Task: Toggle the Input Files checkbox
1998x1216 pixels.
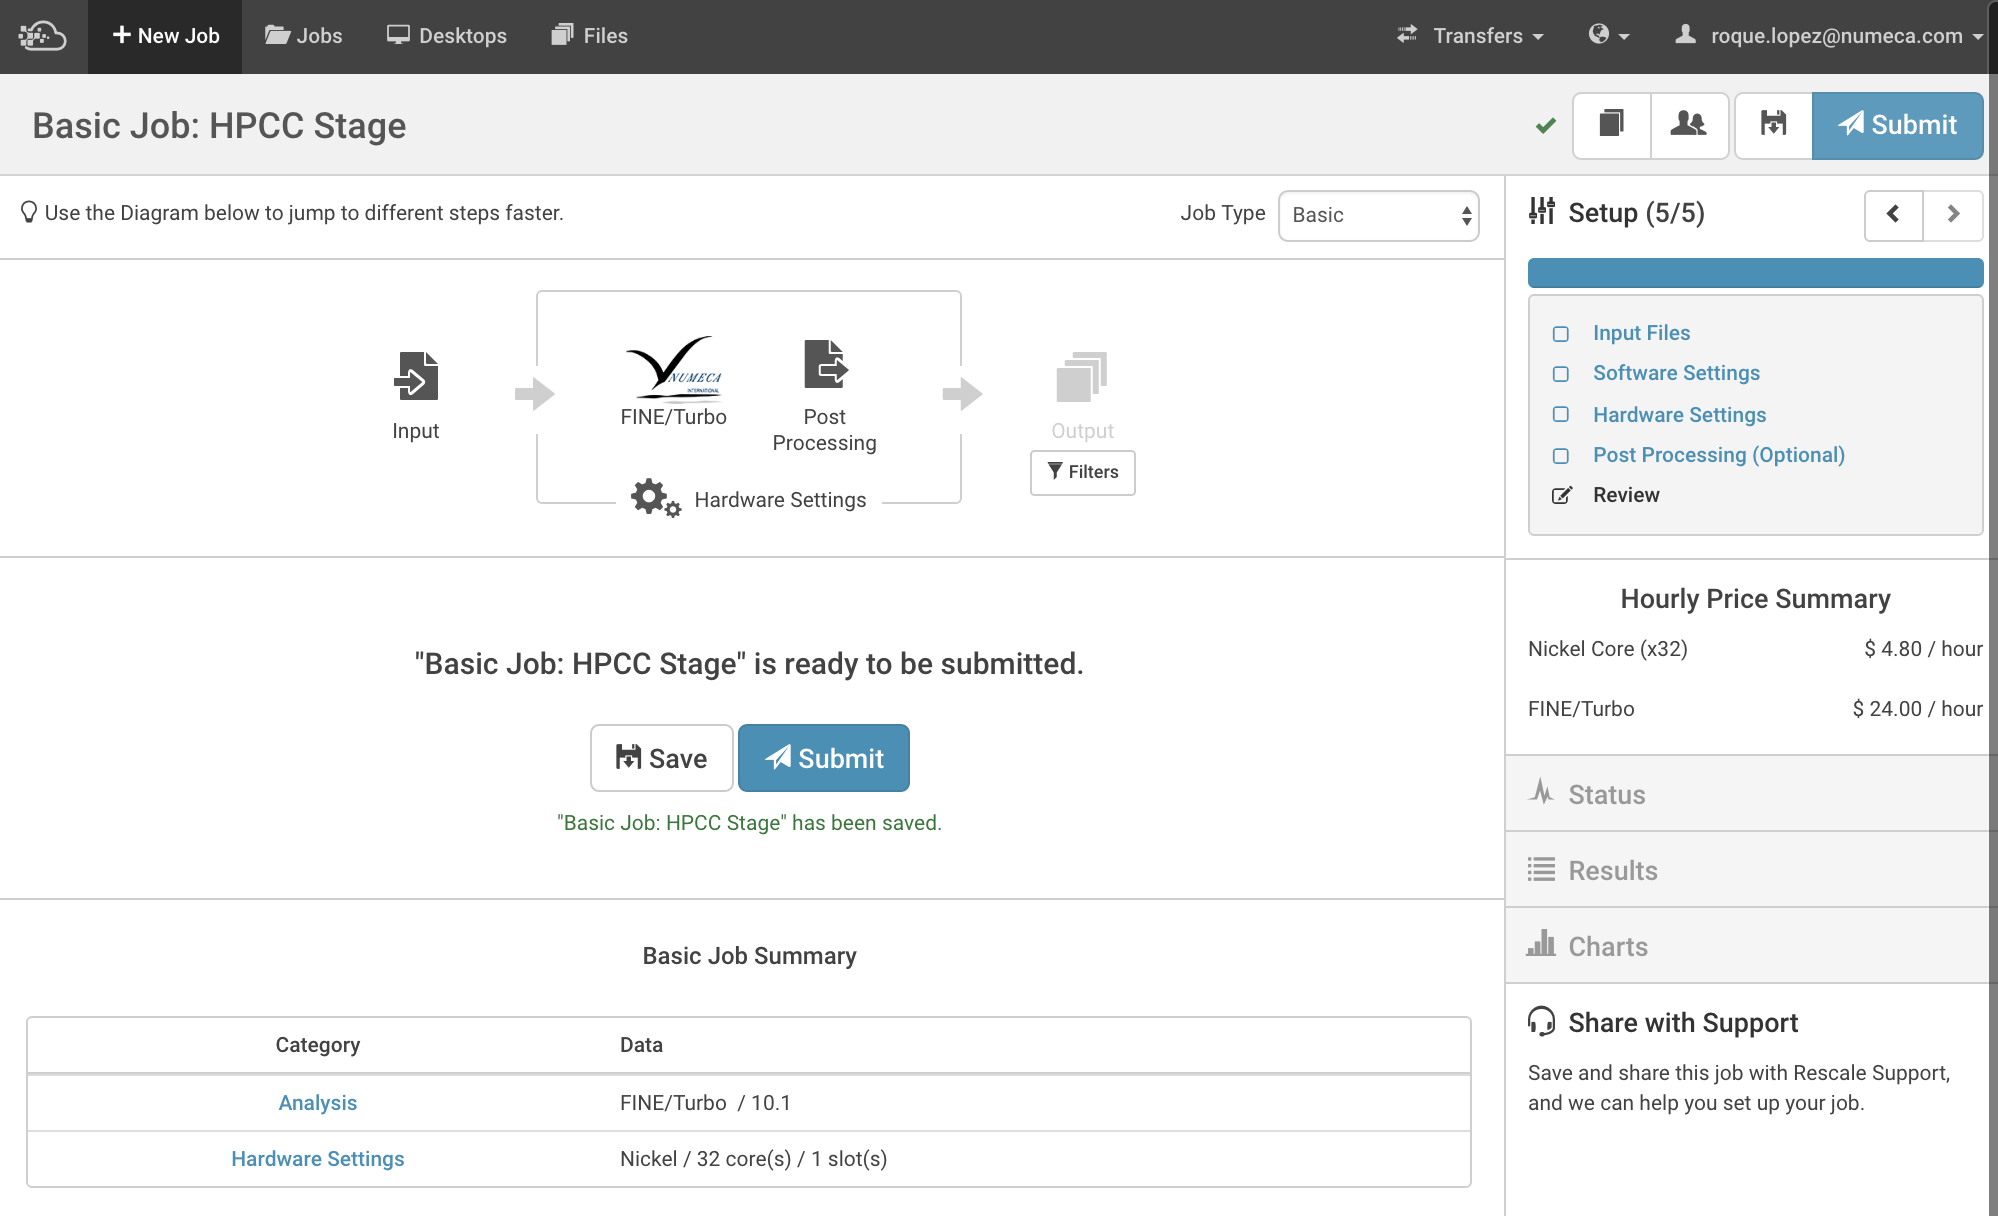Action: pyautogui.click(x=1561, y=334)
